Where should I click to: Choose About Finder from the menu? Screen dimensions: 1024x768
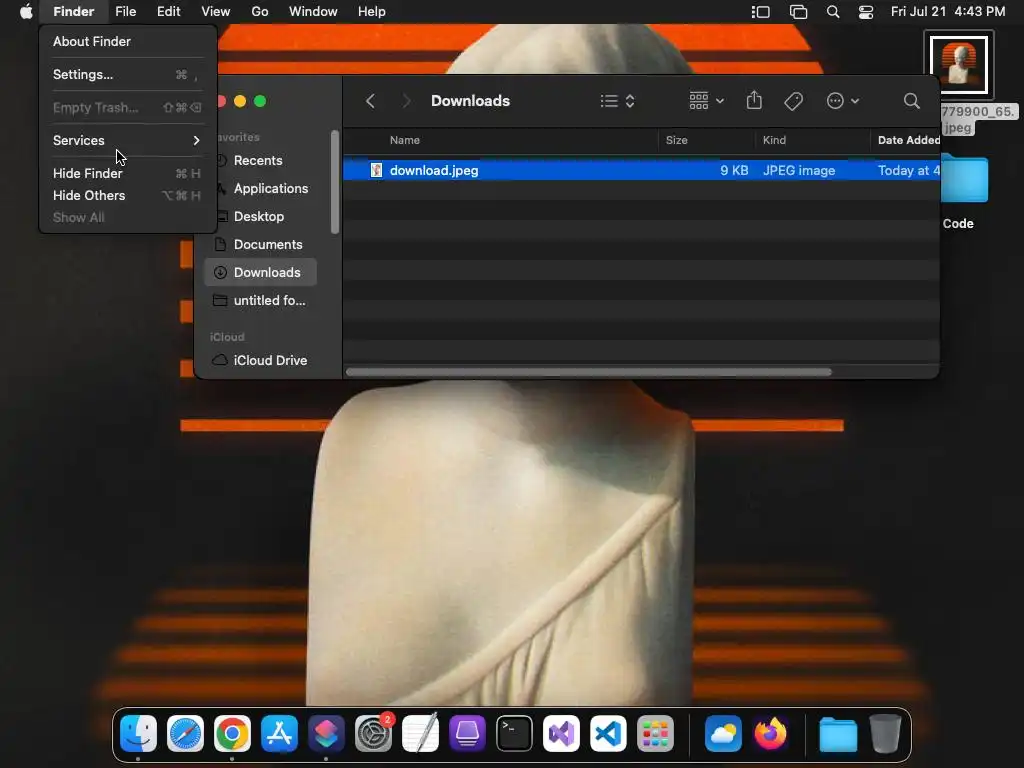[x=128, y=41]
